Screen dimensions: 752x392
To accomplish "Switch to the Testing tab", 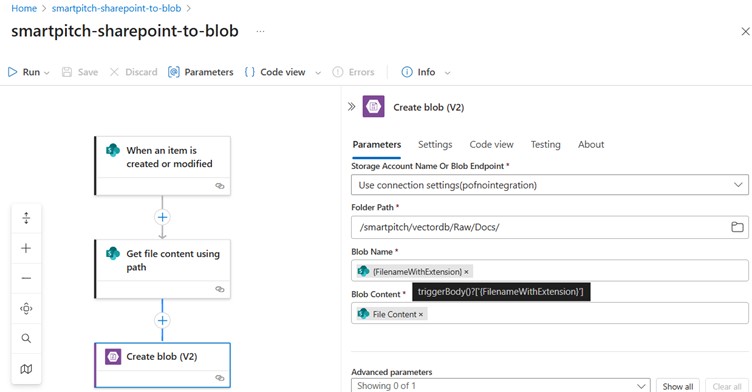I will pos(545,144).
